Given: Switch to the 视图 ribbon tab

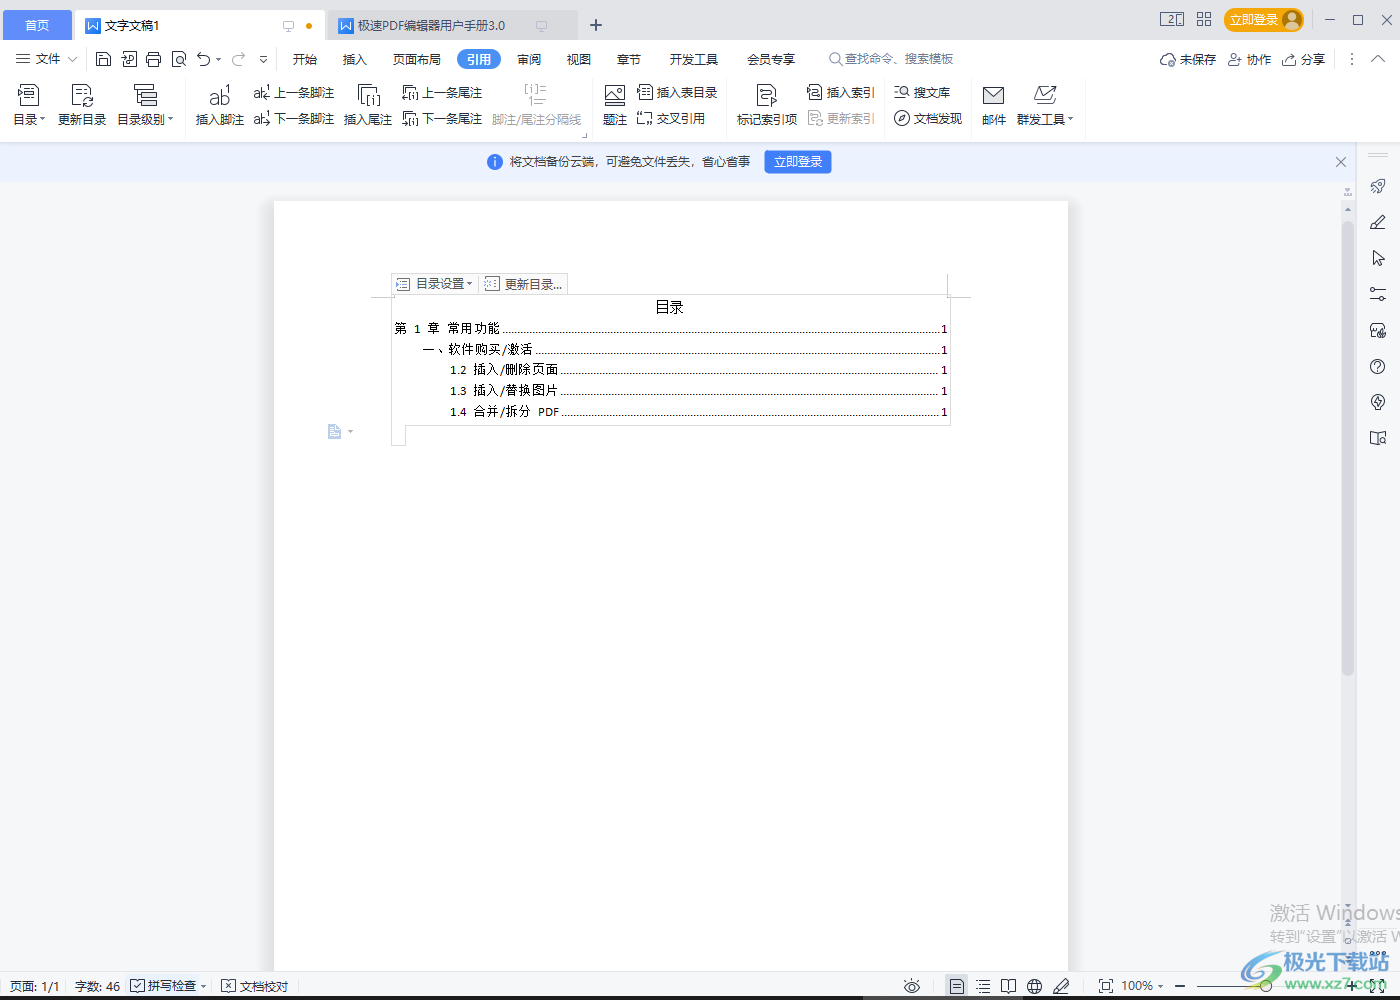Looking at the screenshot, I should click(x=579, y=59).
